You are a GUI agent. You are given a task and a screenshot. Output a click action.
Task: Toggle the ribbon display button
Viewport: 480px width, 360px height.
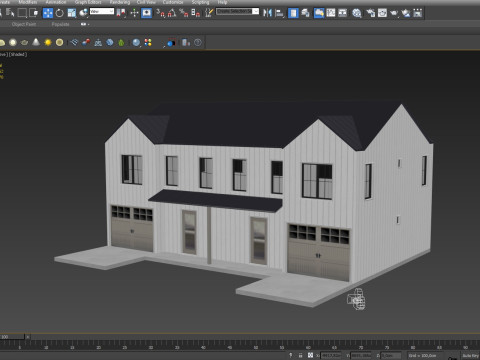319,13
